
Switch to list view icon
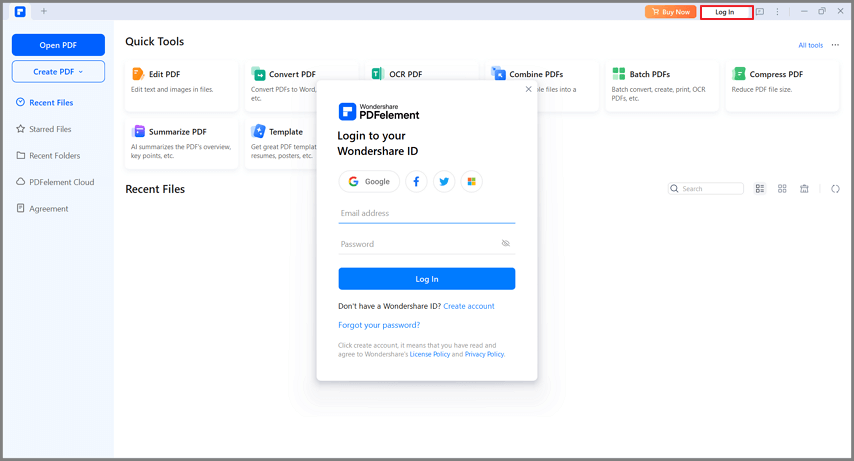[760, 189]
